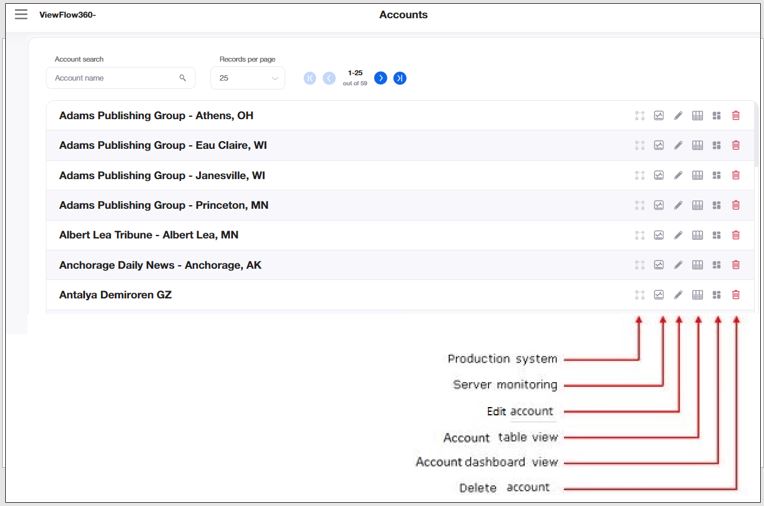Open dashboard view for Albert Lea Tribune

click(717, 236)
